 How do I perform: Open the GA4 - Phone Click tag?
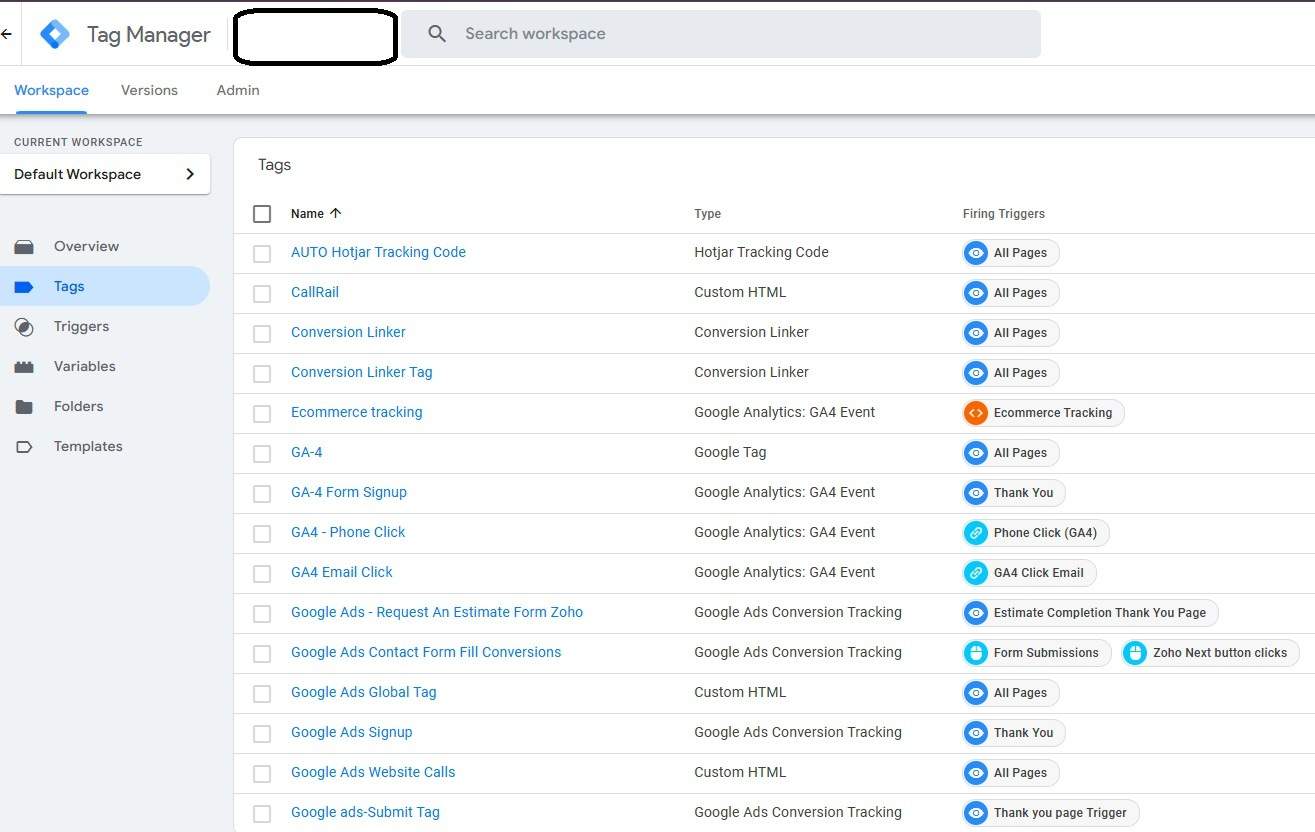[348, 532]
